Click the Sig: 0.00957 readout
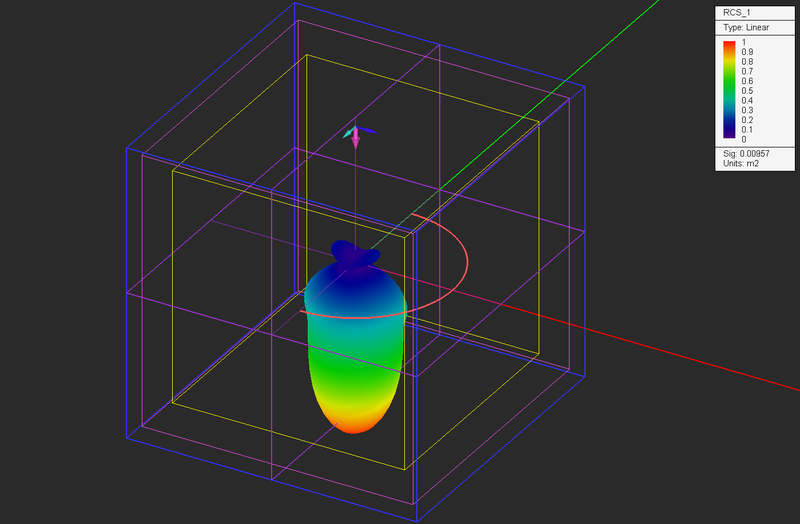The width and height of the screenshot is (800, 524). pos(746,154)
